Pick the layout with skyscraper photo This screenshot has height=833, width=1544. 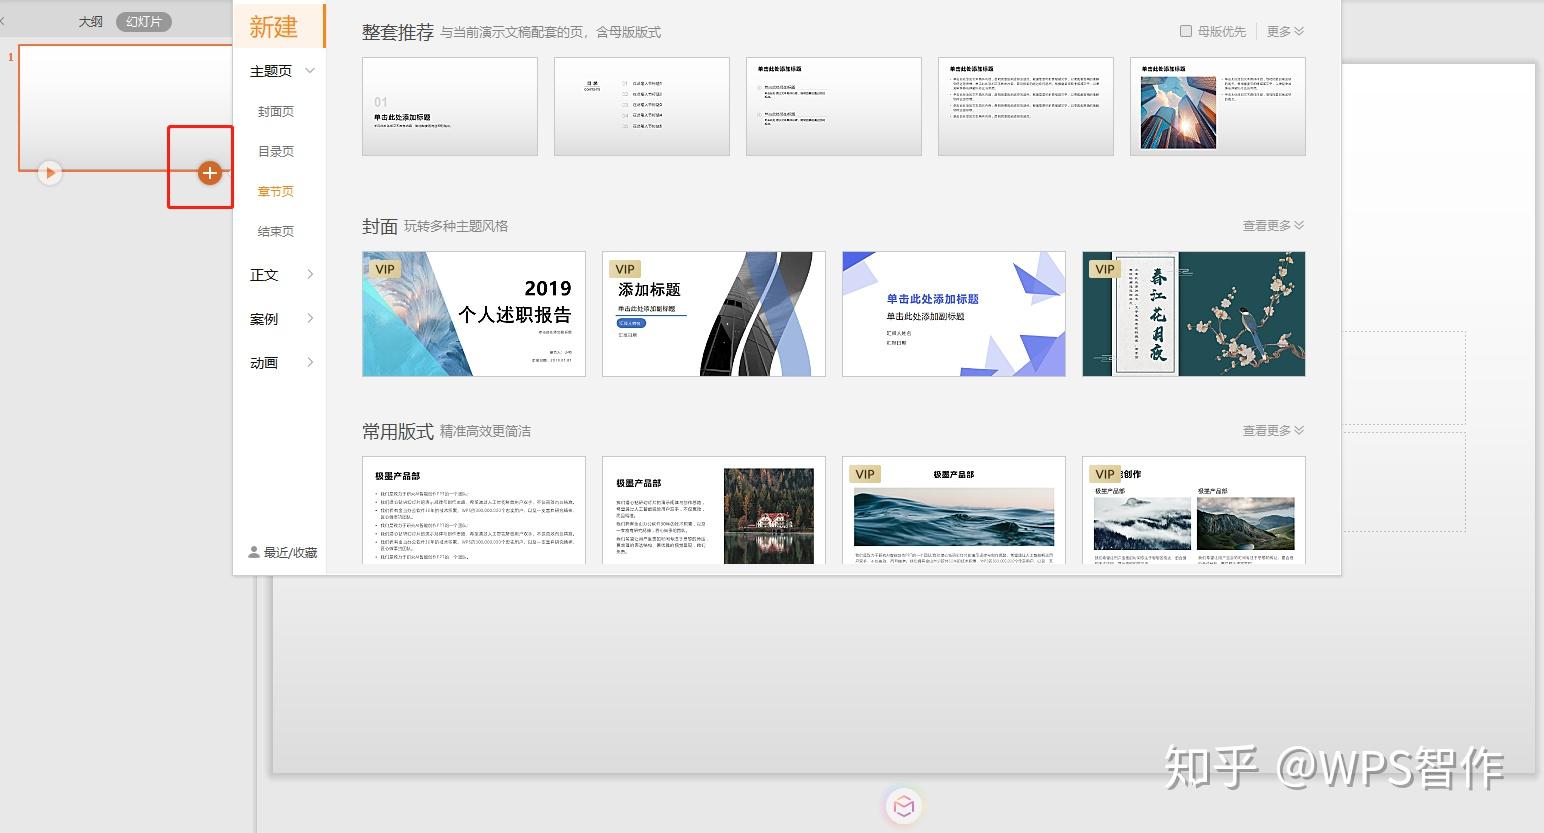coord(1218,106)
